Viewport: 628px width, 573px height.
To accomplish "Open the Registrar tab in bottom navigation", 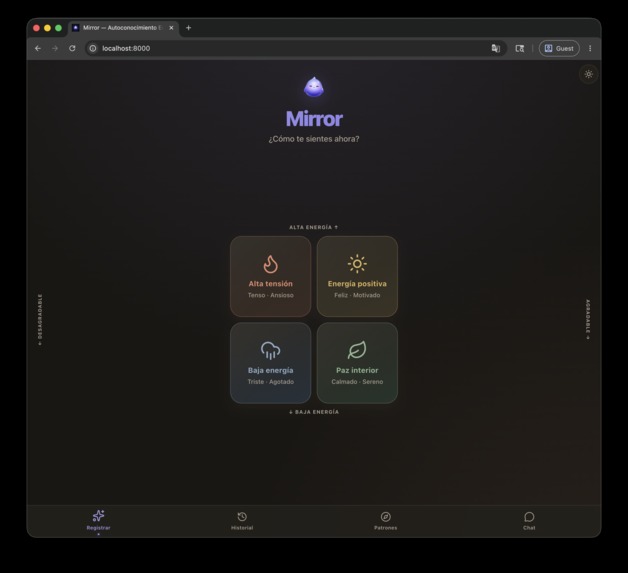I will [x=99, y=521].
